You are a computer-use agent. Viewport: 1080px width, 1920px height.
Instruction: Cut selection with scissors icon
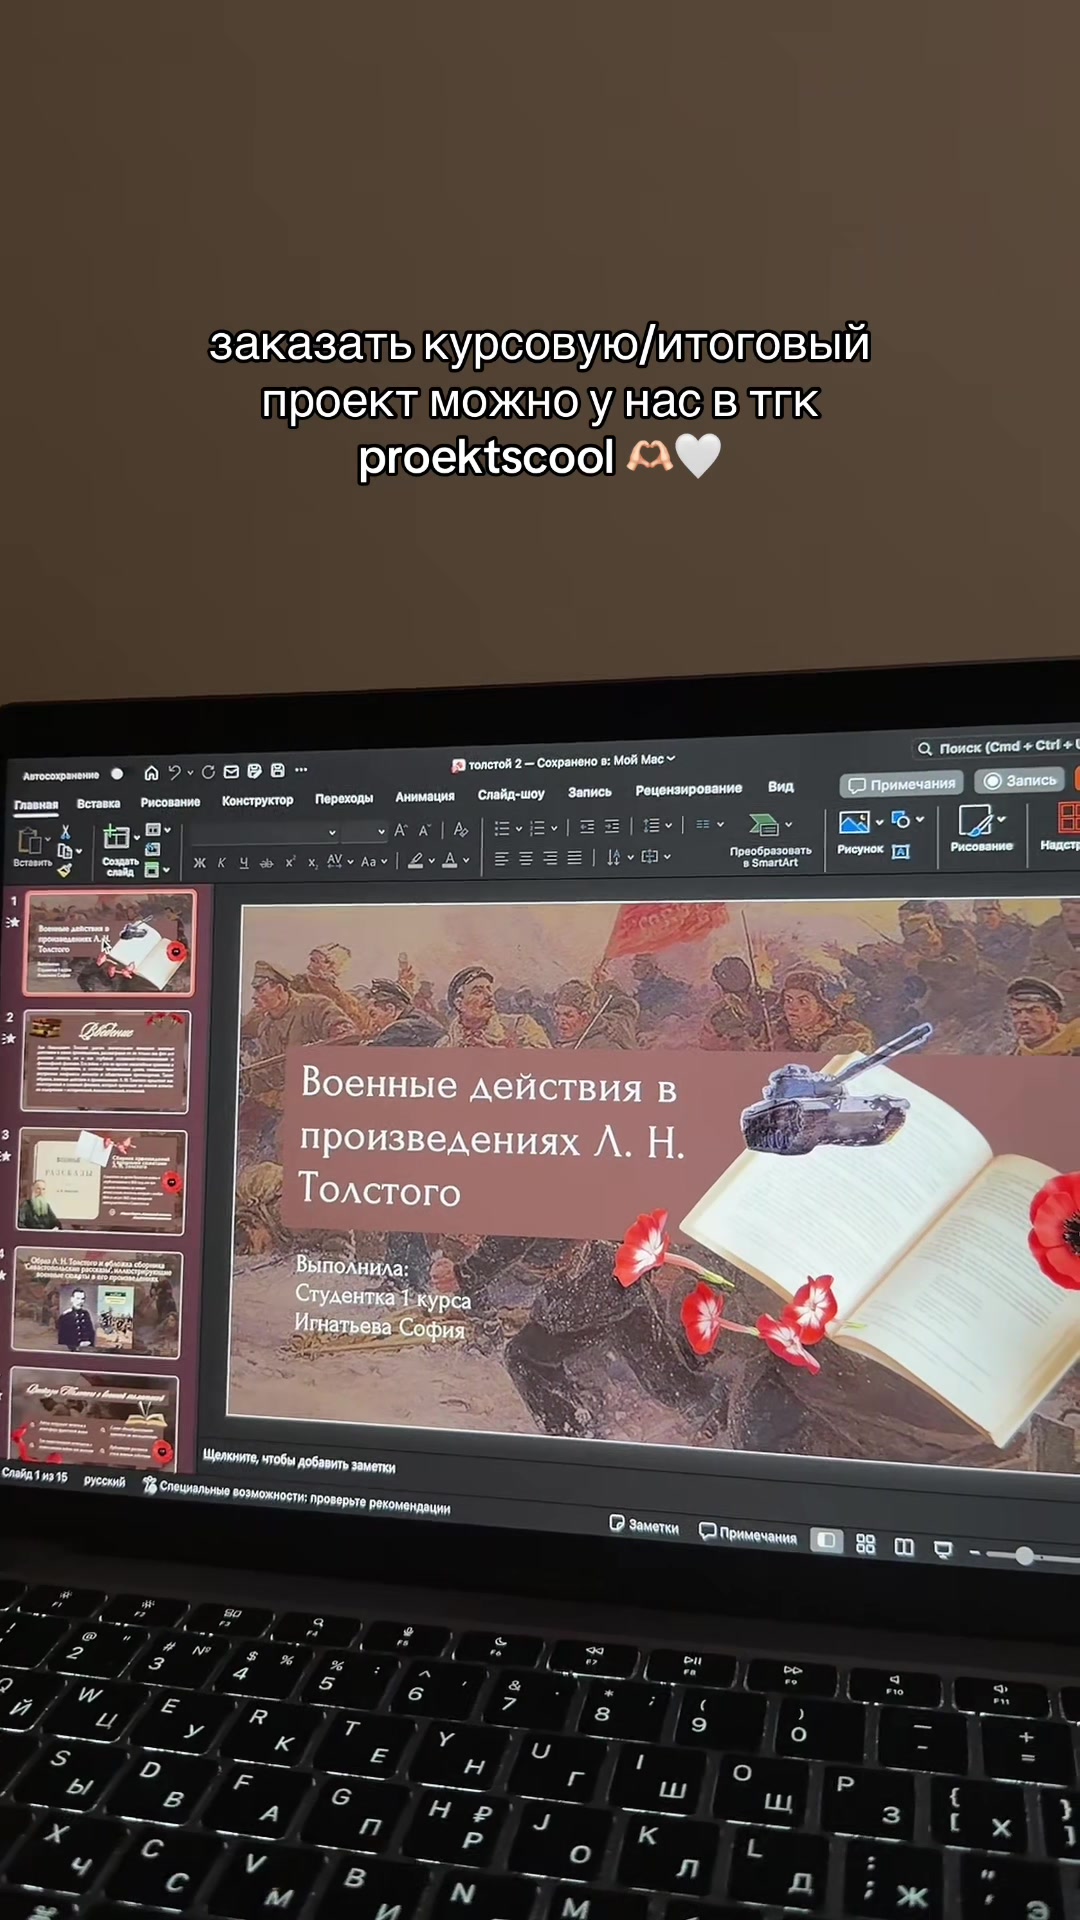click(x=65, y=832)
